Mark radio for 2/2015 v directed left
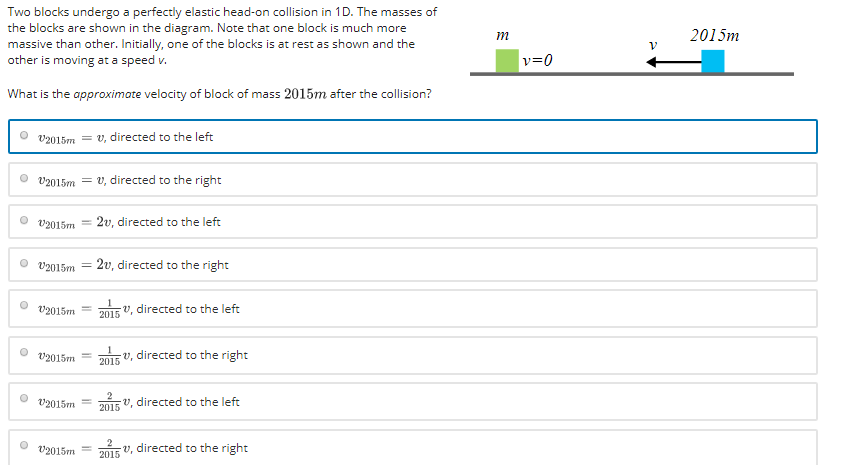Image resolution: width=853 pixels, height=465 pixels. [22, 400]
